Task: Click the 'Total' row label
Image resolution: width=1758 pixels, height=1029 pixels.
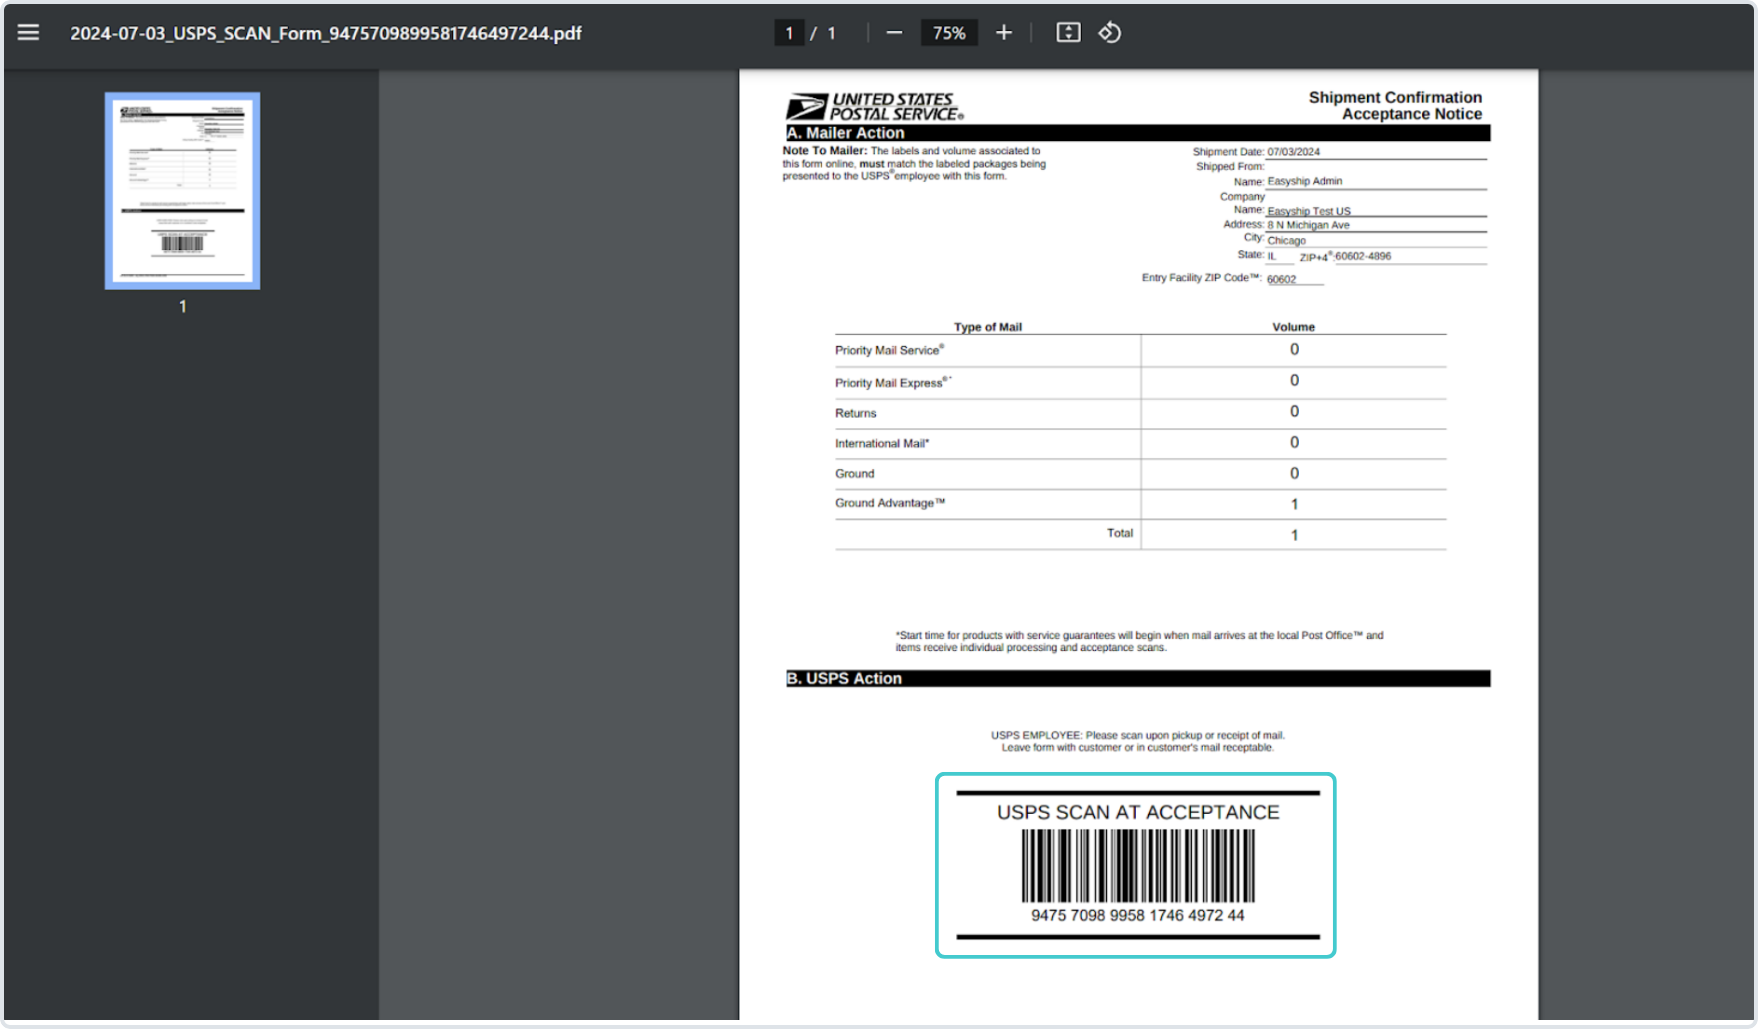Action: click(x=1120, y=533)
